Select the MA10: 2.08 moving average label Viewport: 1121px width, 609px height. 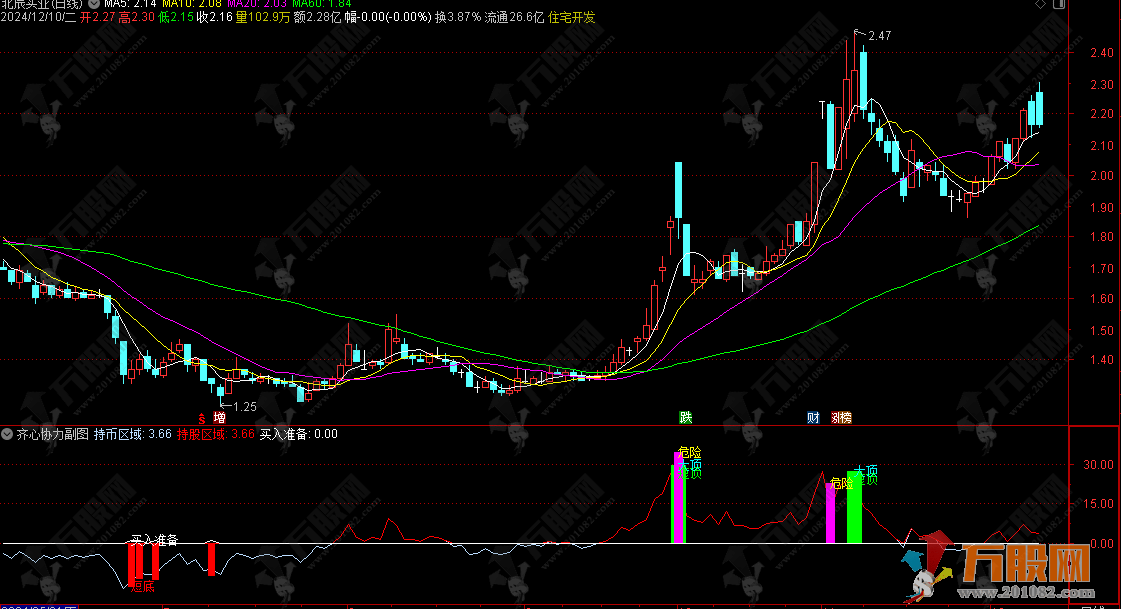[192, 4]
